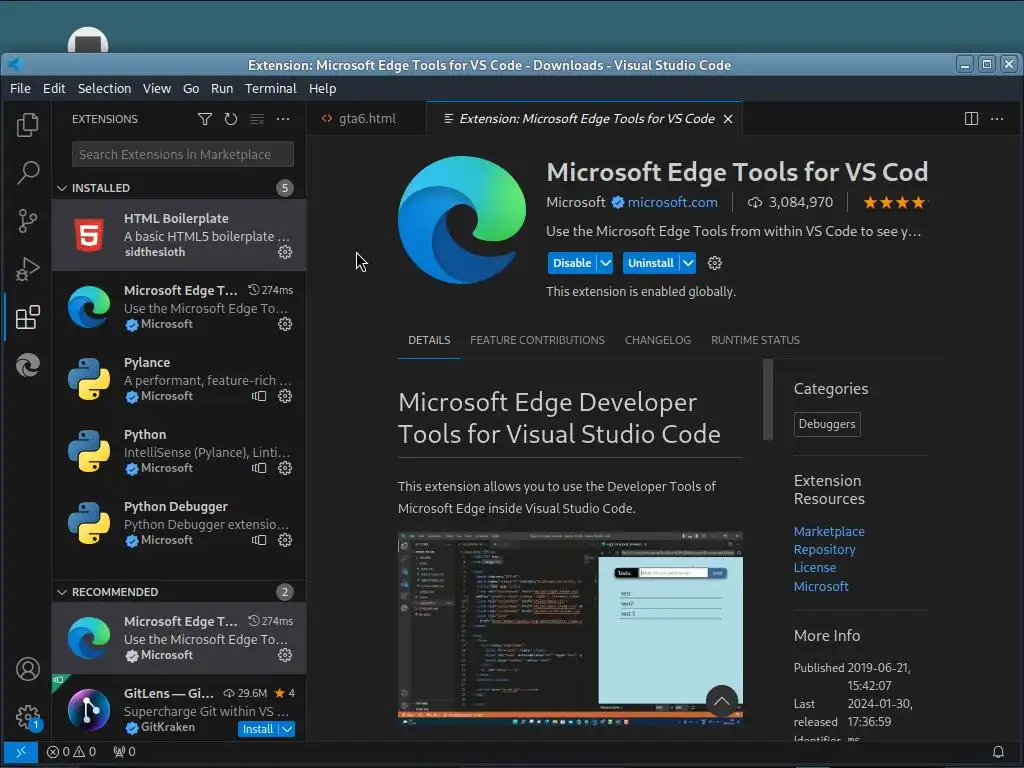Screen dimensions: 1024x768
Task: Click ports forwarded status bar item
Action: click(124, 752)
